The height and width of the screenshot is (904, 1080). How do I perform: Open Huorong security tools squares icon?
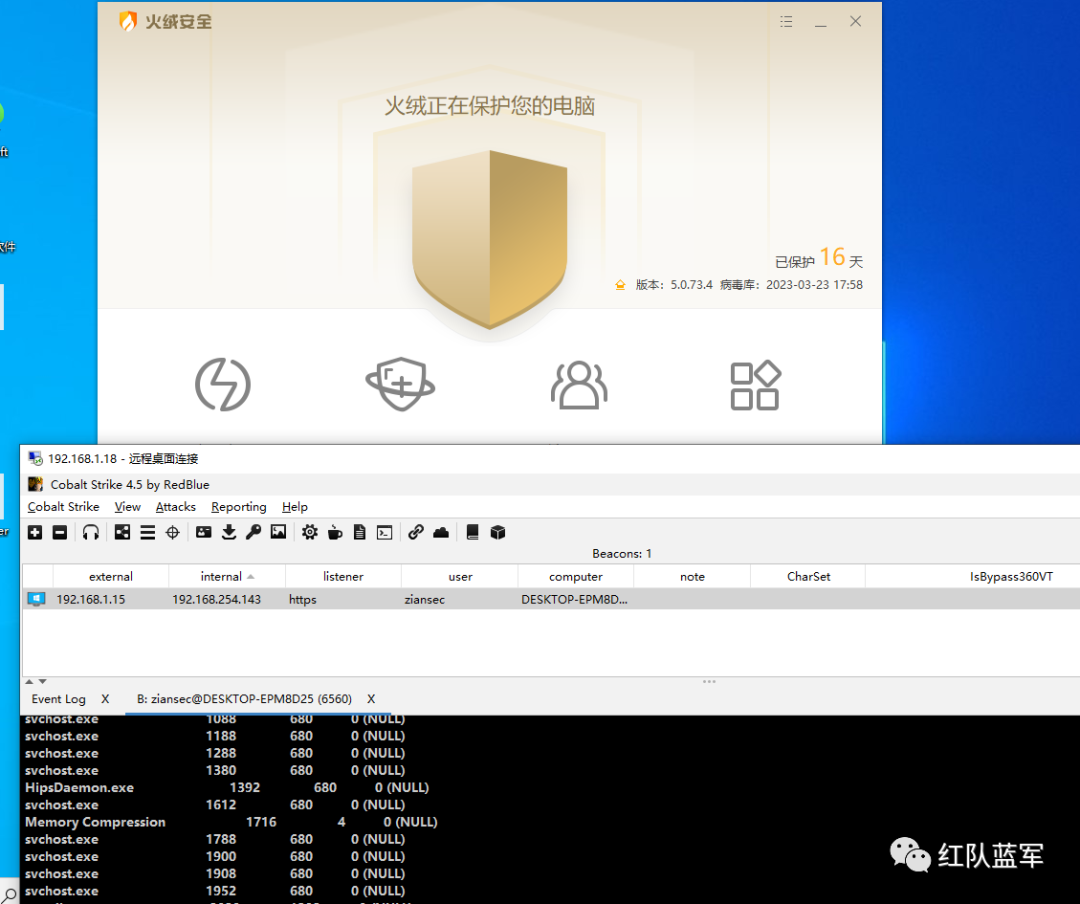click(756, 385)
